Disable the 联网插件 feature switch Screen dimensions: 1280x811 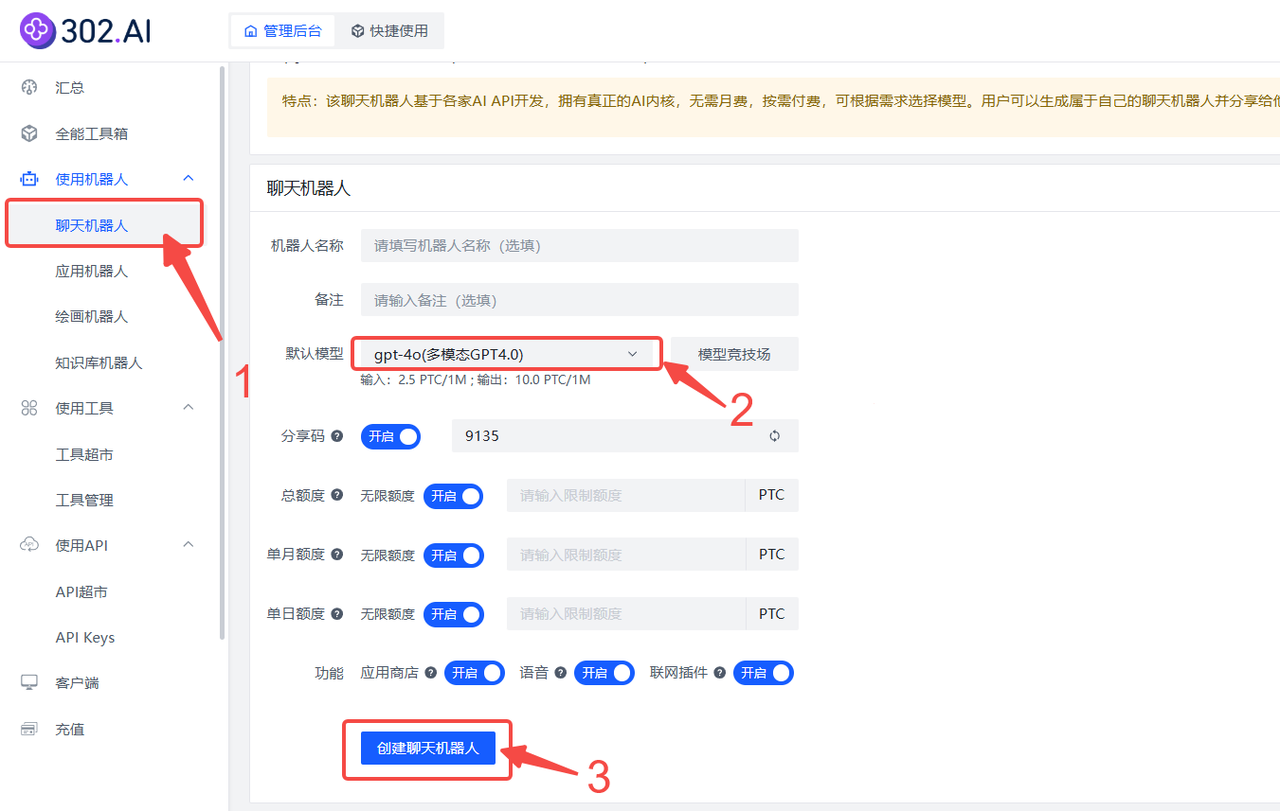(x=763, y=673)
